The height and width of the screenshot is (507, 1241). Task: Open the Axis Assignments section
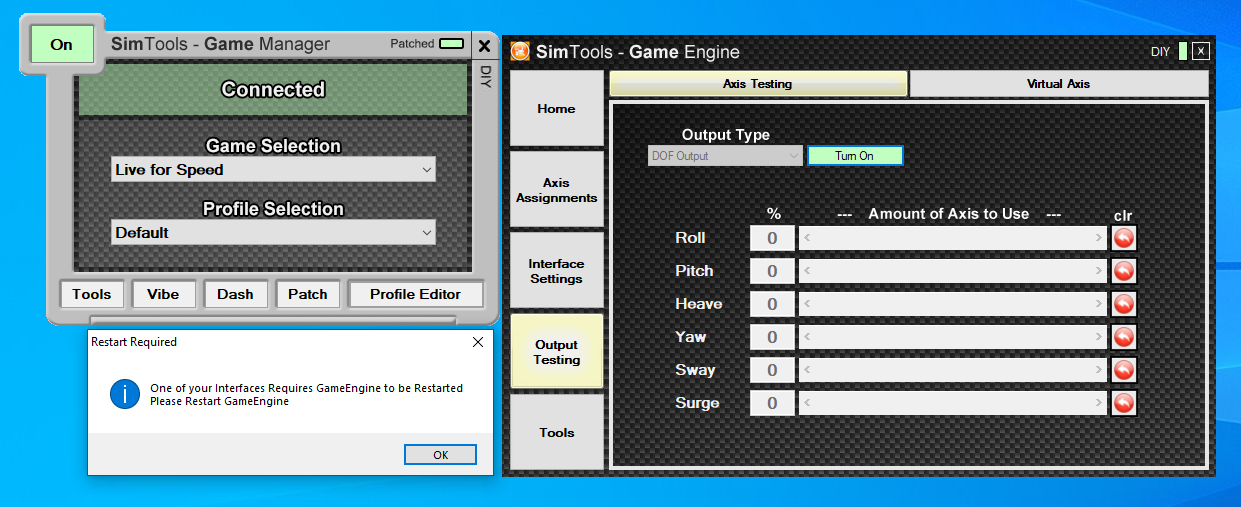coord(557,190)
